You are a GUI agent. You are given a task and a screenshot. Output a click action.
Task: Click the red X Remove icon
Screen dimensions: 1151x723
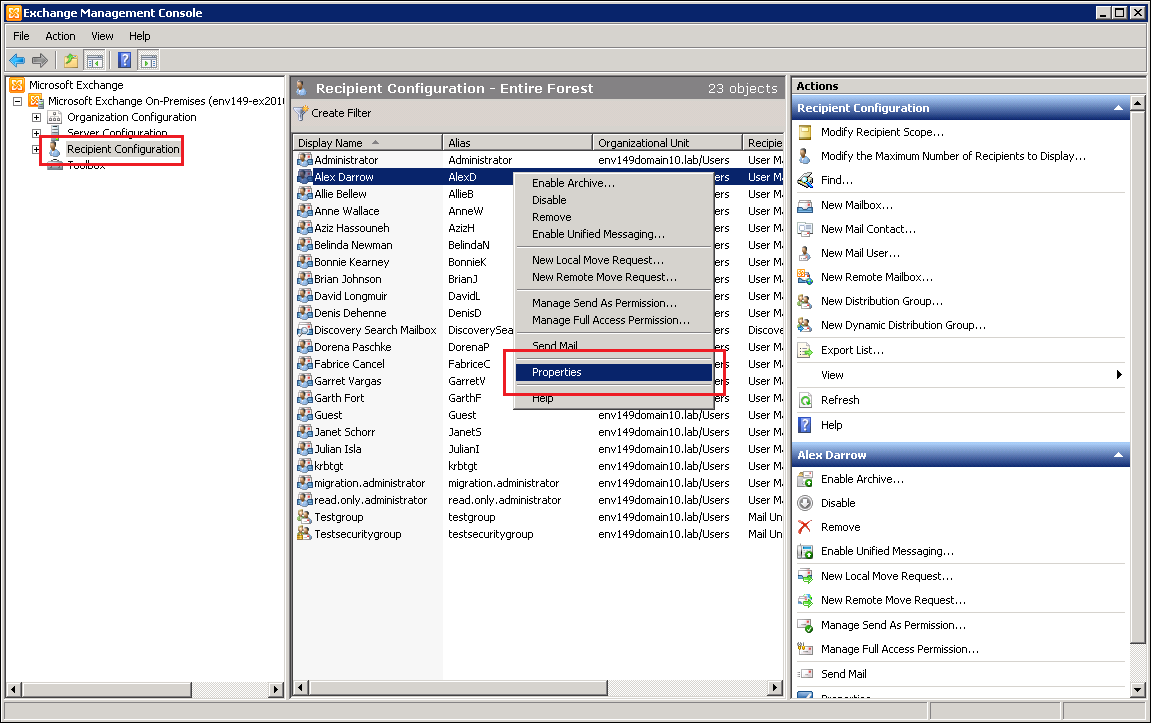(x=805, y=527)
